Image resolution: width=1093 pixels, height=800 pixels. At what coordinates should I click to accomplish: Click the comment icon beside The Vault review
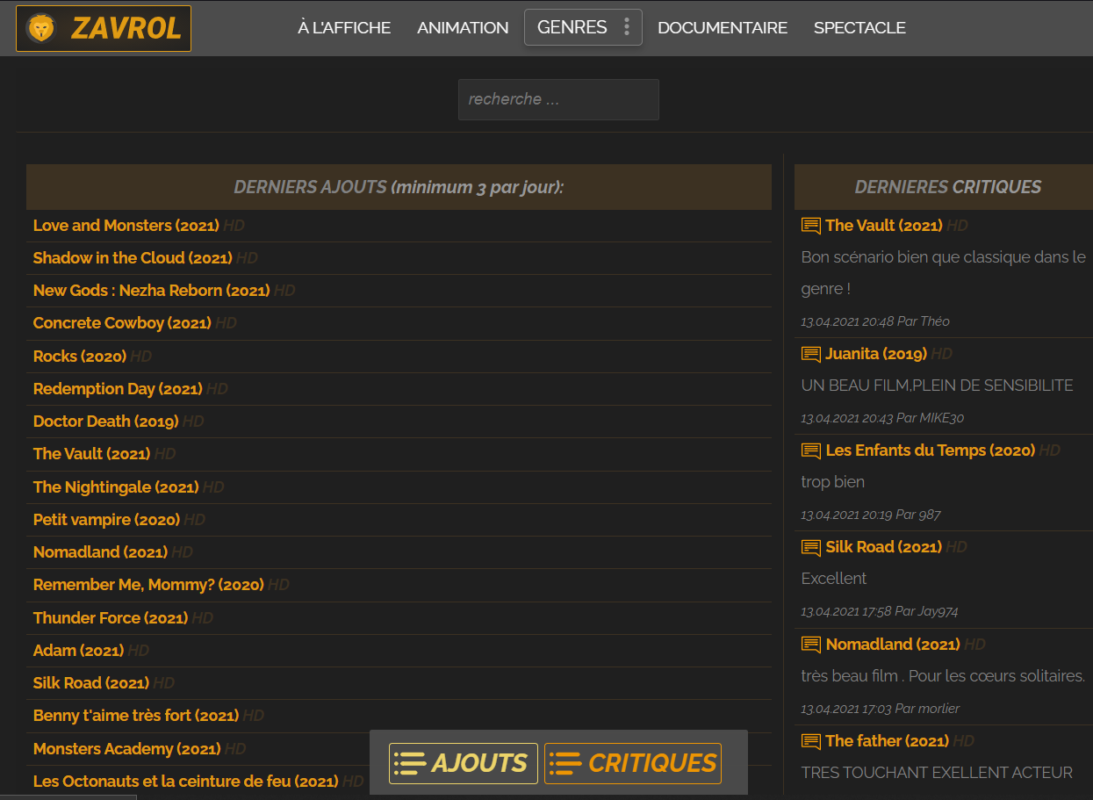click(x=811, y=225)
